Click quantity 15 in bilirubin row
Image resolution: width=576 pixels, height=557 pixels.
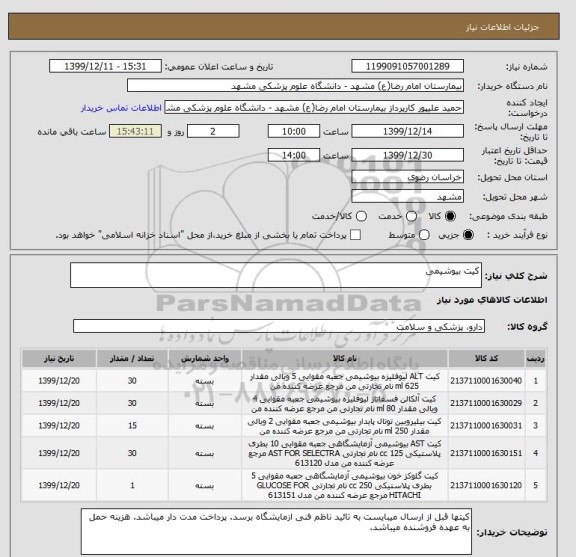tap(132, 426)
